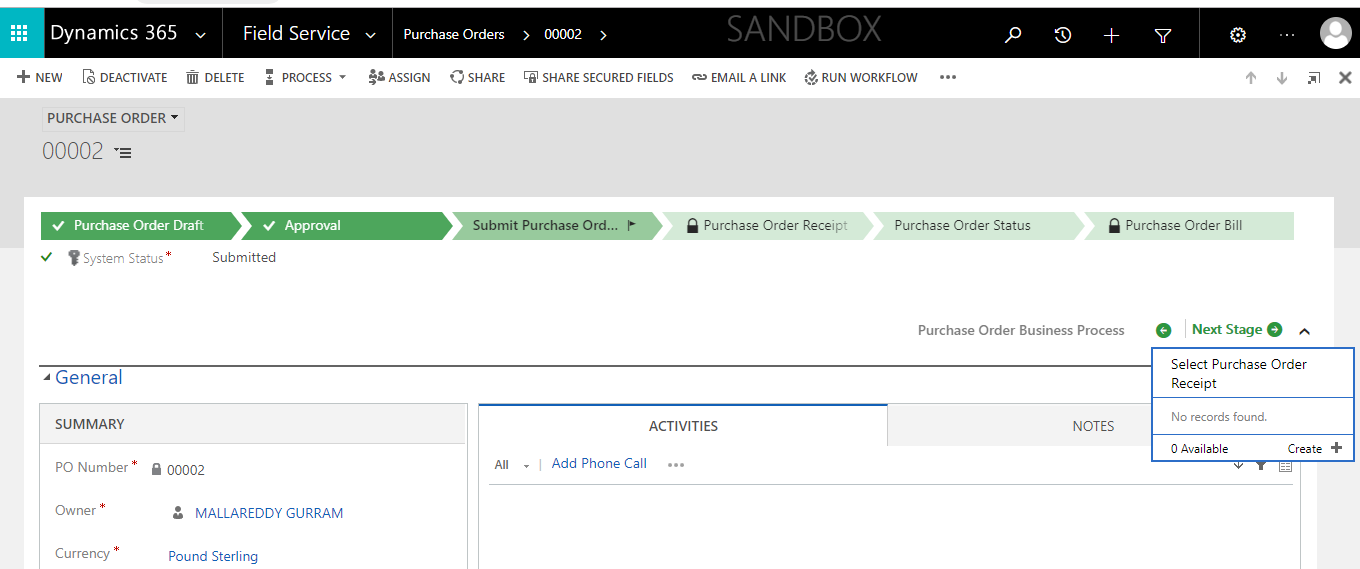Click previous stage green back arrow
Viewport: 1360px width, 569px height.
pos(1163,330)
